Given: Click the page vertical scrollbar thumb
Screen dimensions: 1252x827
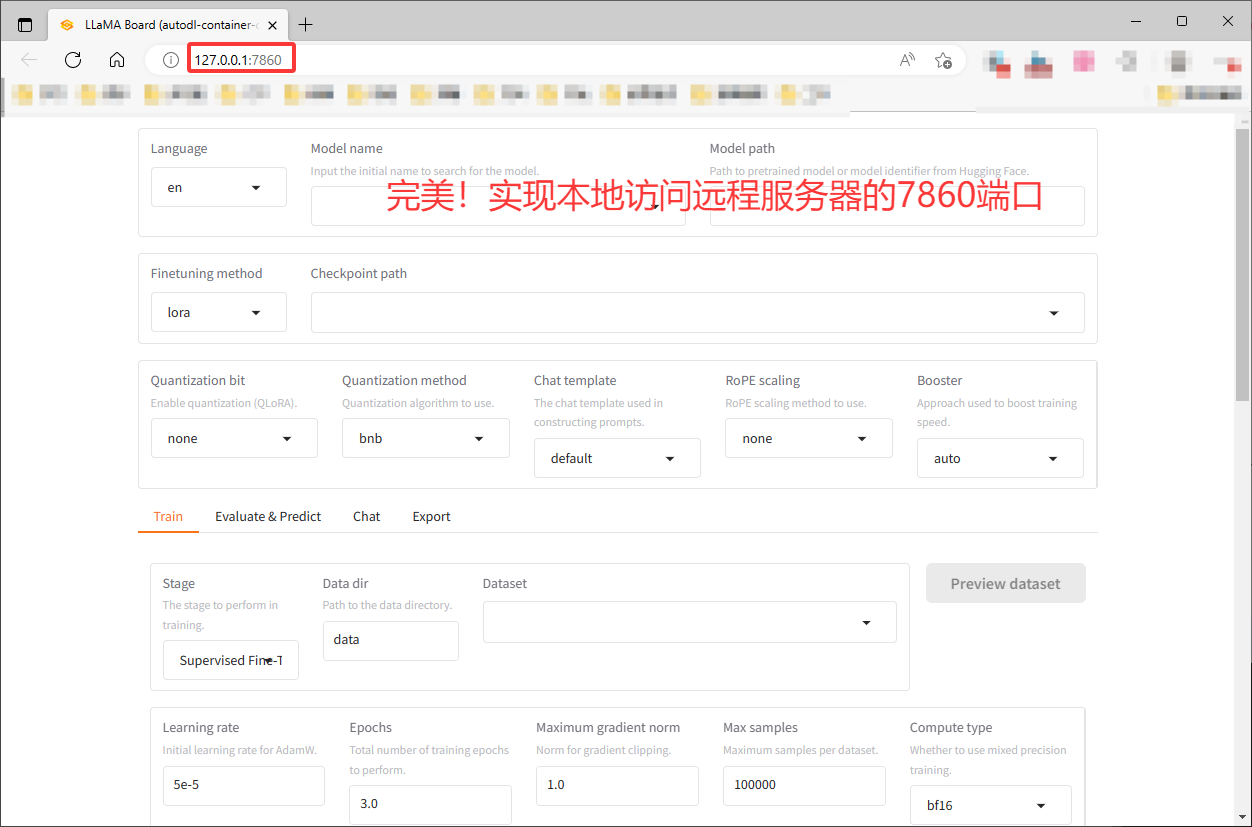Looking at the screenshot, I should pyautogui.click(x=1243, y=265).
